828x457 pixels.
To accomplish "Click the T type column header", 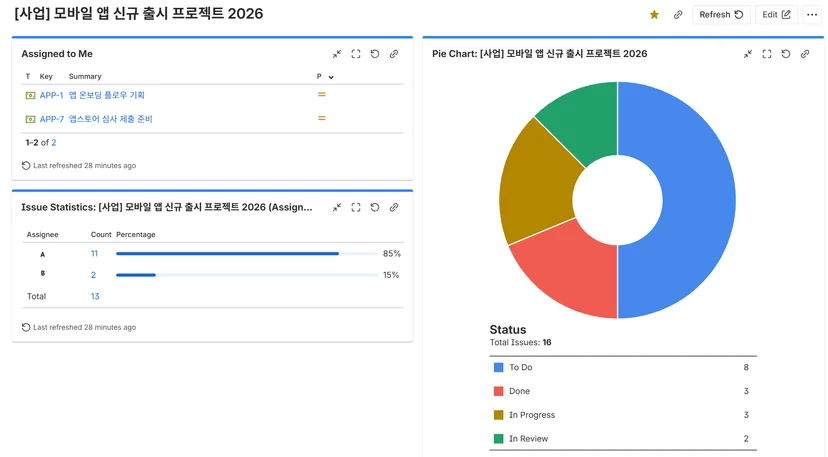I will [28, 77].
